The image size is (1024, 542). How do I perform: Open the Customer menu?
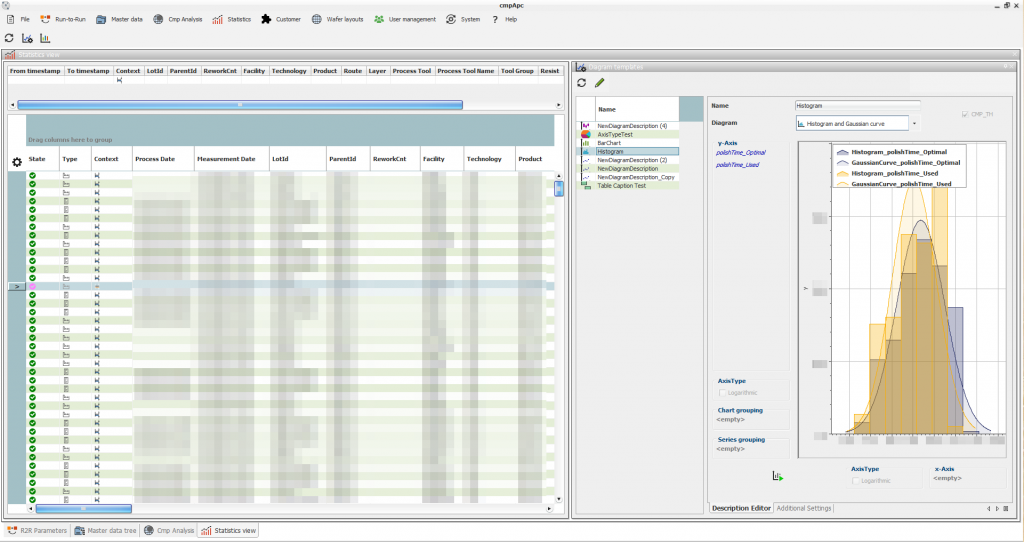281,19
